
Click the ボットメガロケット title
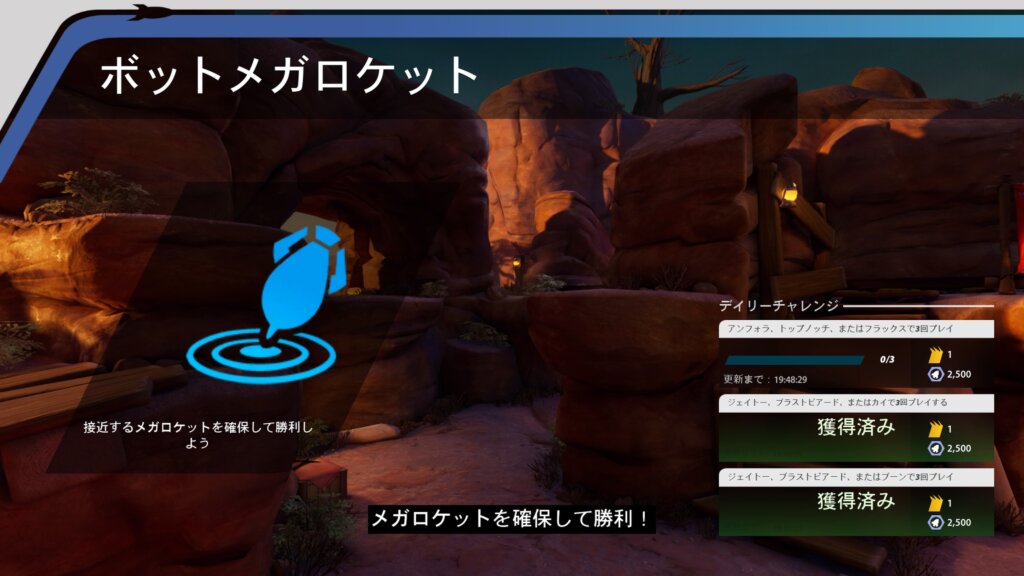pyautogui.click(x=289, y=74)
